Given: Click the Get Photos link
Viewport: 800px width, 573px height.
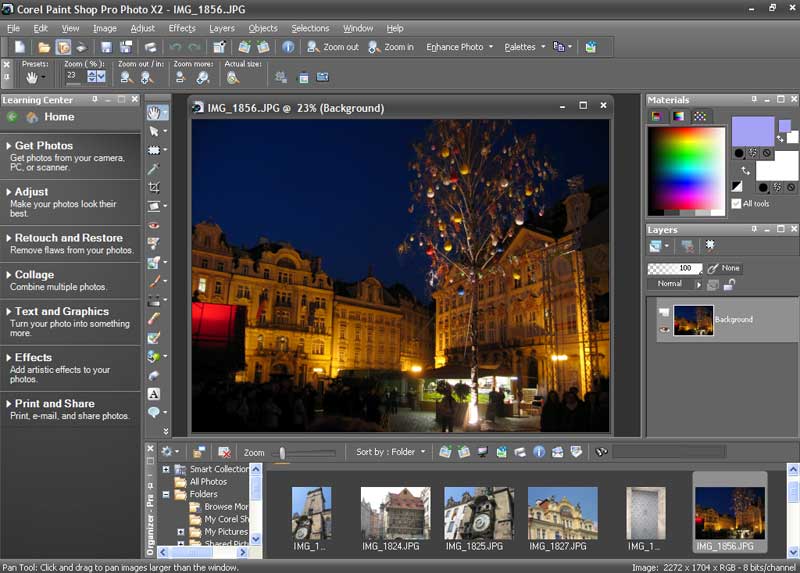Looking at the screenshot, I should (x=43, y=146).
